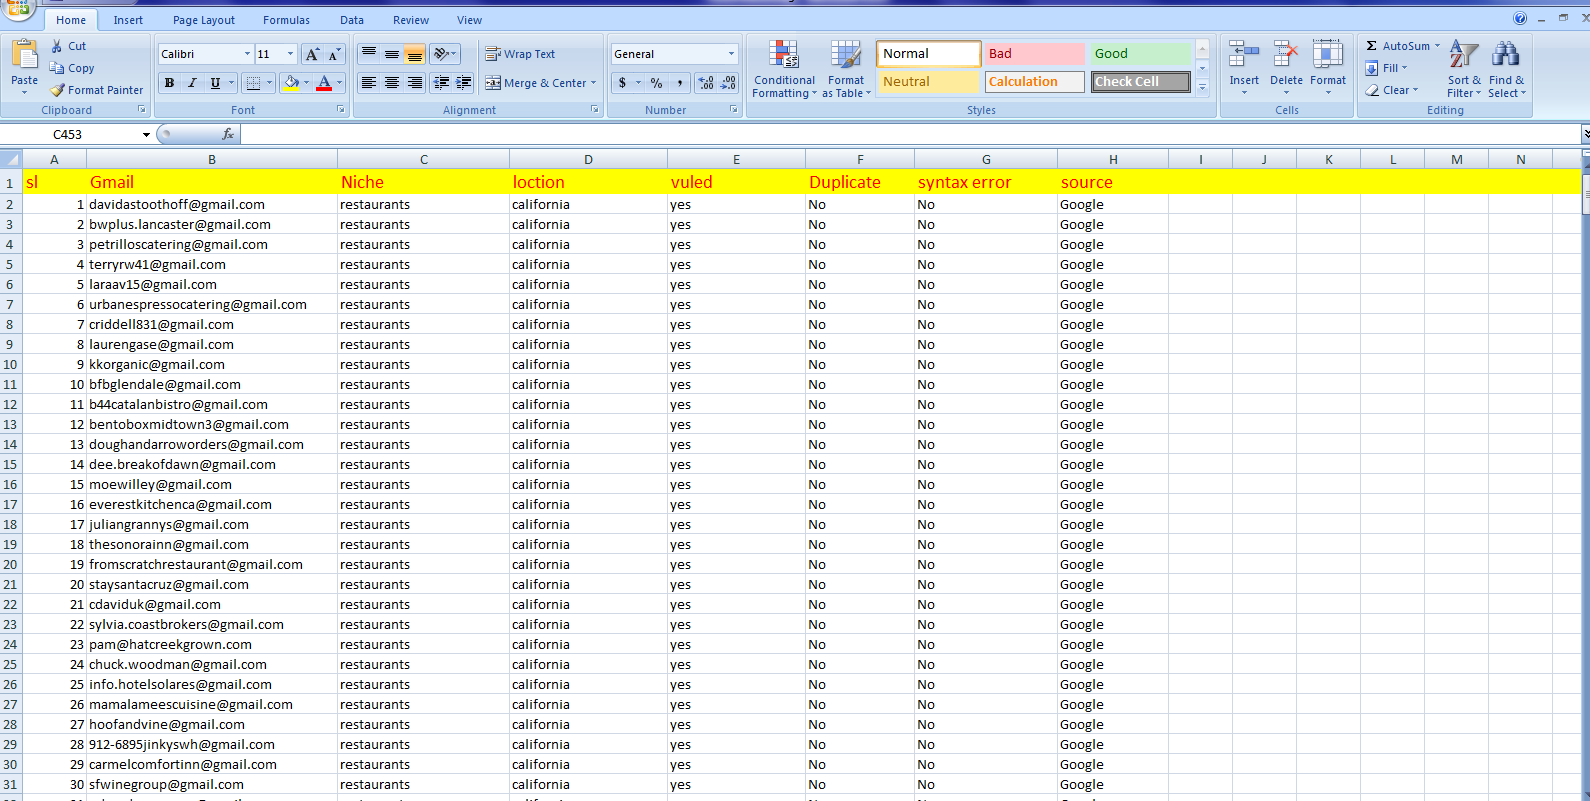This screenshot has width=1590, height=801.
Task: Click the Cut scissors icon
Action: pos(57,46)
